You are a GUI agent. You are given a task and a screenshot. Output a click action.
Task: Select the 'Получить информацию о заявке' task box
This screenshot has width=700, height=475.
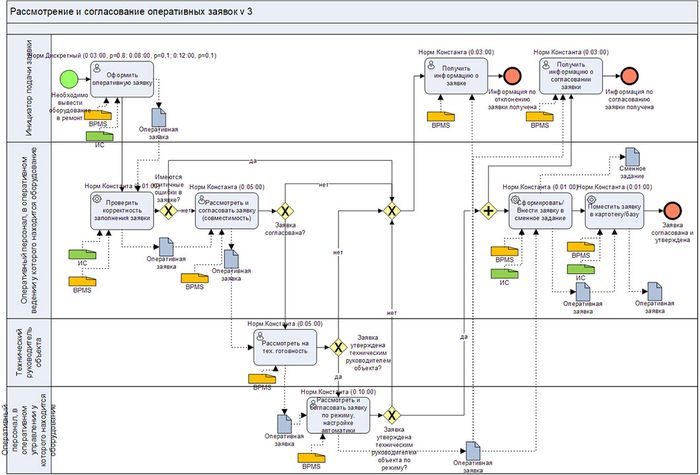[456, 77]
